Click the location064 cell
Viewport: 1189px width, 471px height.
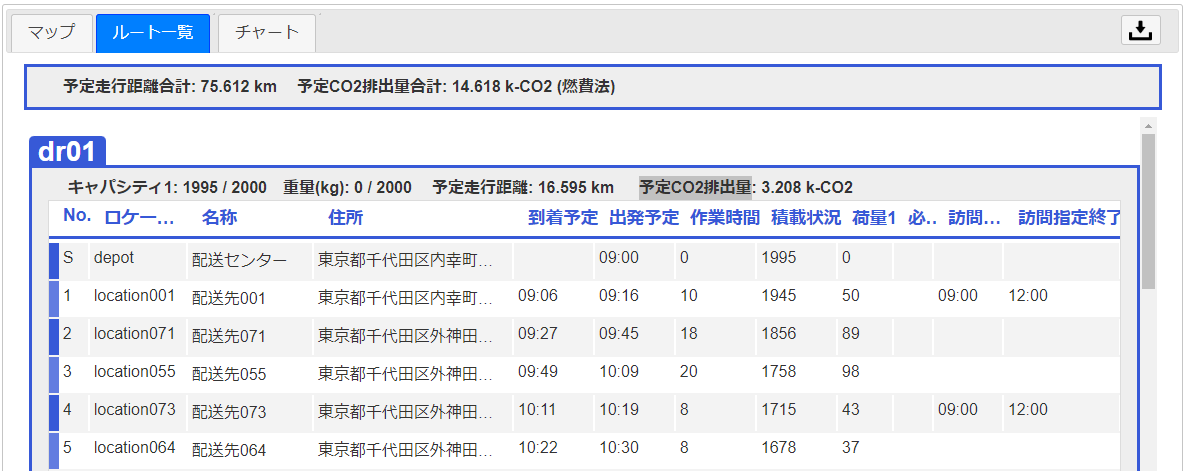click(x=134, y=448)
